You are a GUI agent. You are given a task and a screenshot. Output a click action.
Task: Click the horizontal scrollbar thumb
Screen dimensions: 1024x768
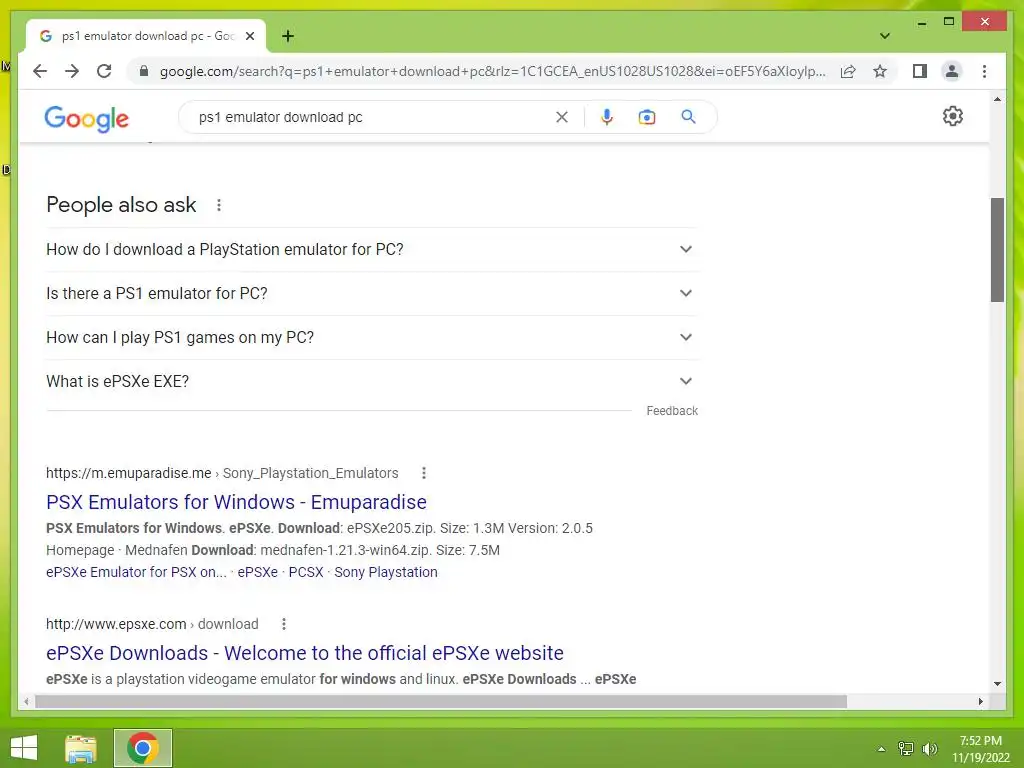[441, 701]
